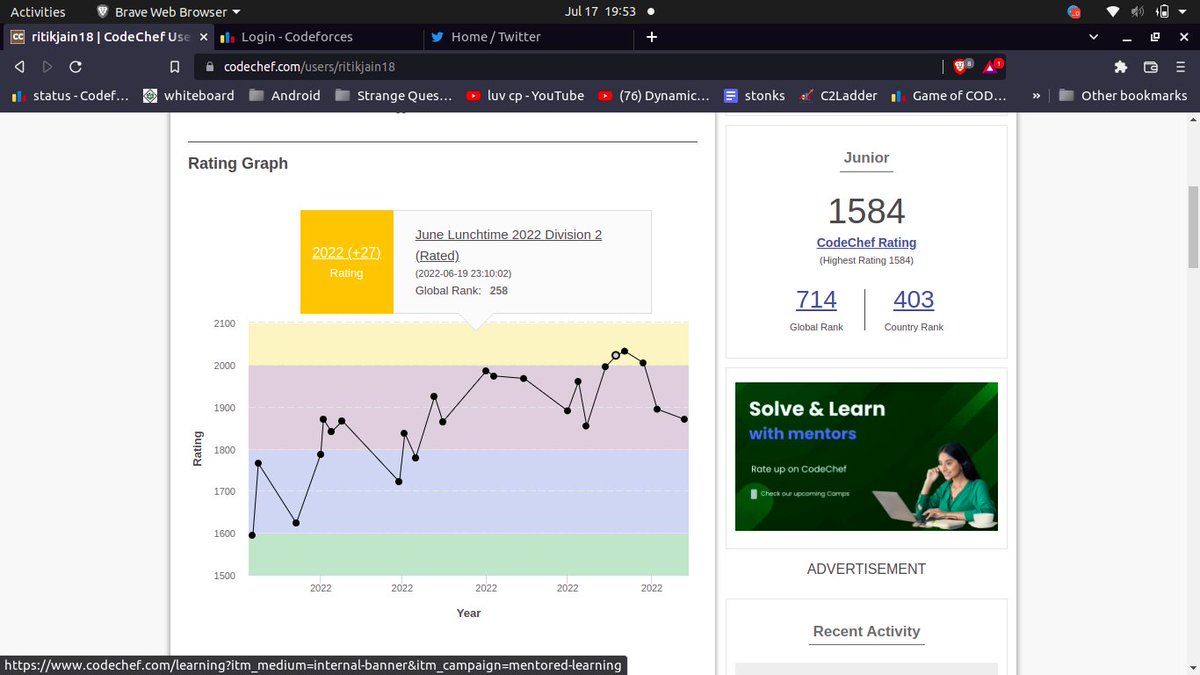The height and width of the screenshot is (675, 1200).
Task: Close the ritikjain18 CodeChef tab
Action: tap(204, 37)
